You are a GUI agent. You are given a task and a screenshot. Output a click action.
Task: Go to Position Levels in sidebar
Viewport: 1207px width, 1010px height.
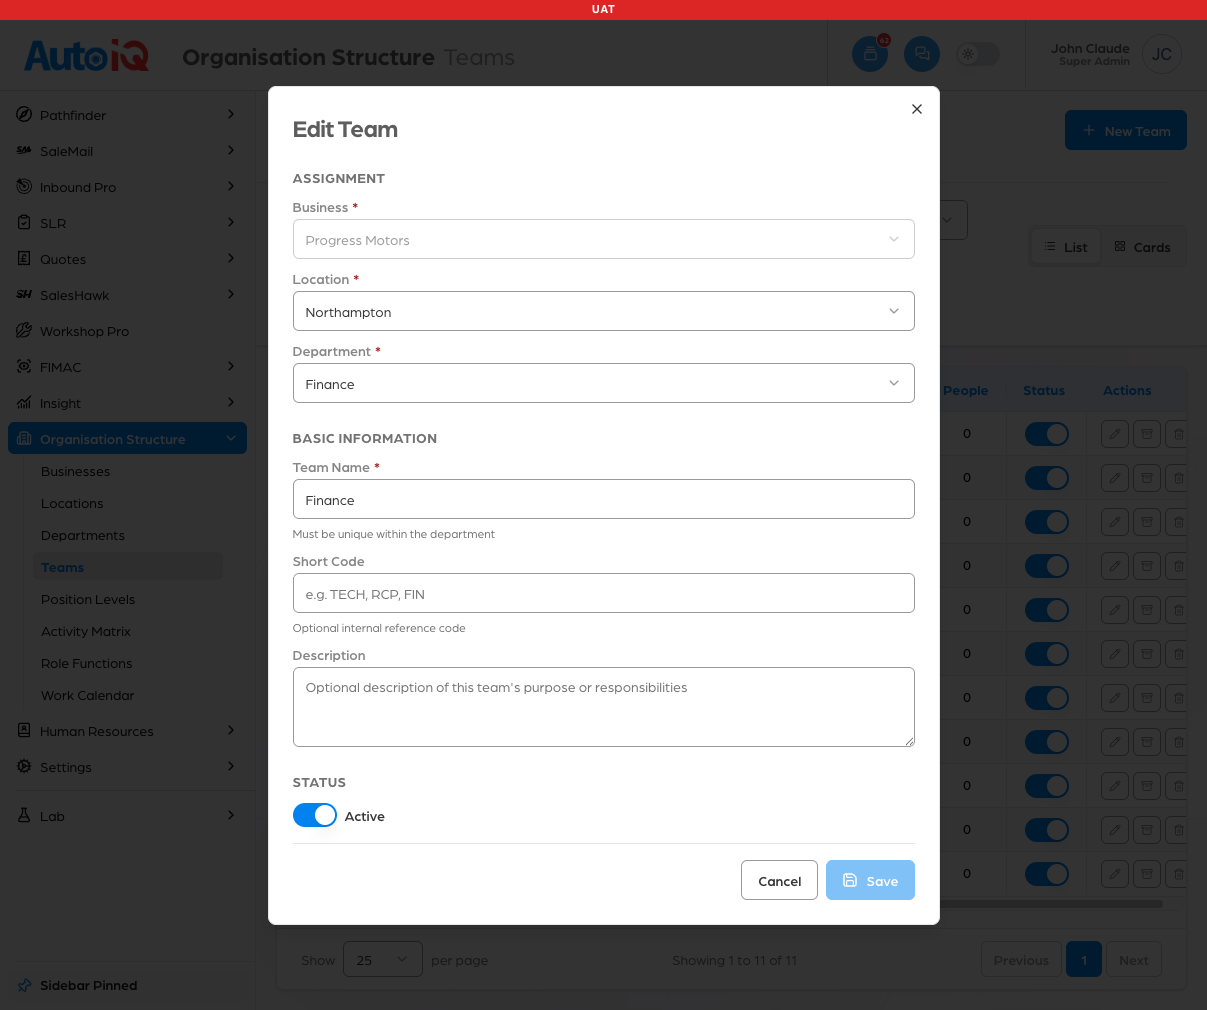88,599
